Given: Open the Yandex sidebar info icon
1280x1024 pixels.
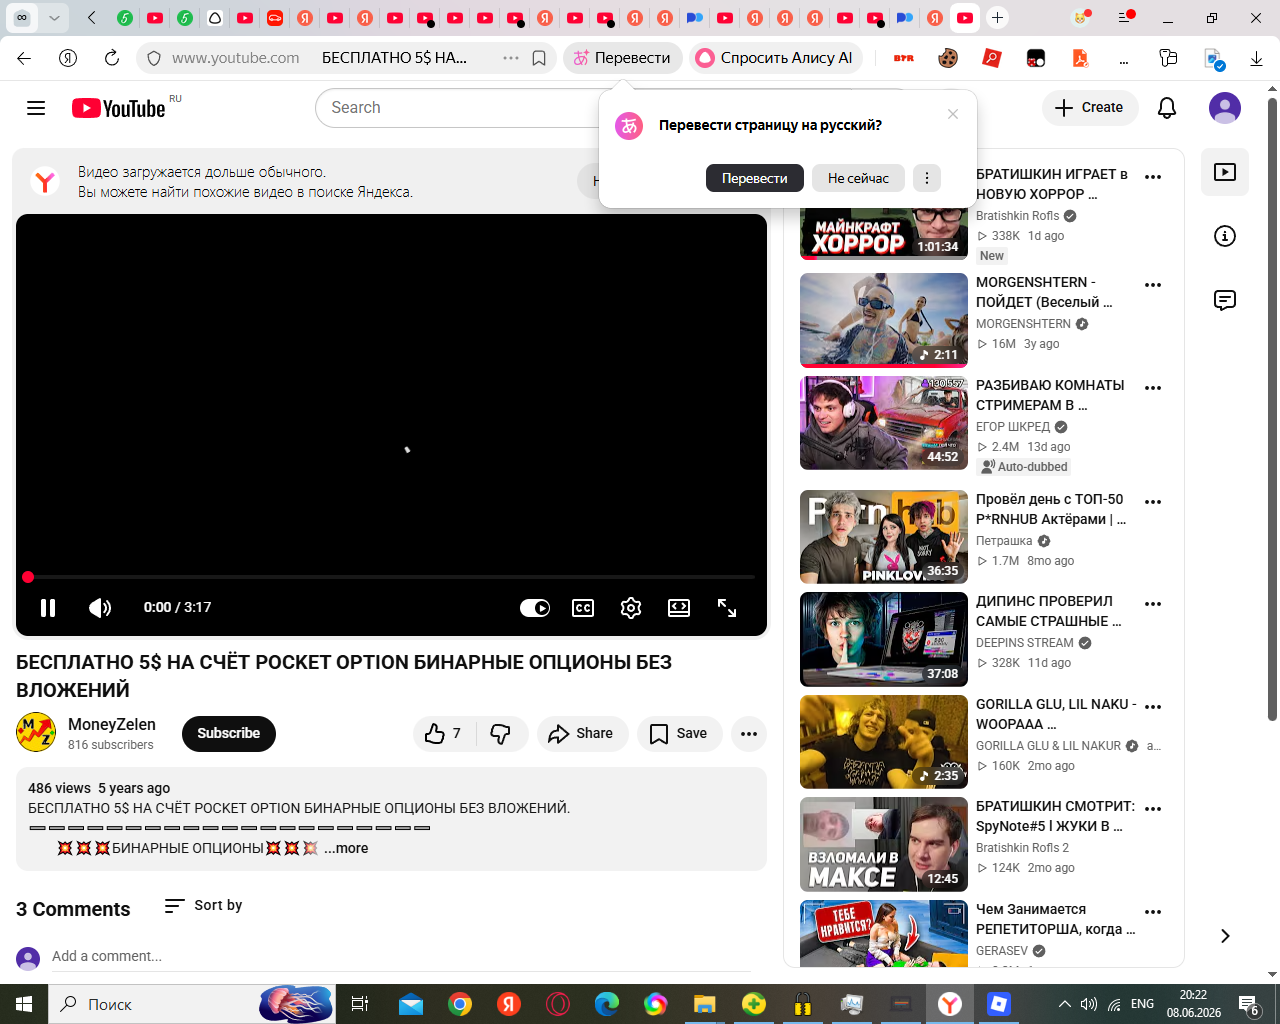Looking at the screenshot, I should (x=1225, y=236).
